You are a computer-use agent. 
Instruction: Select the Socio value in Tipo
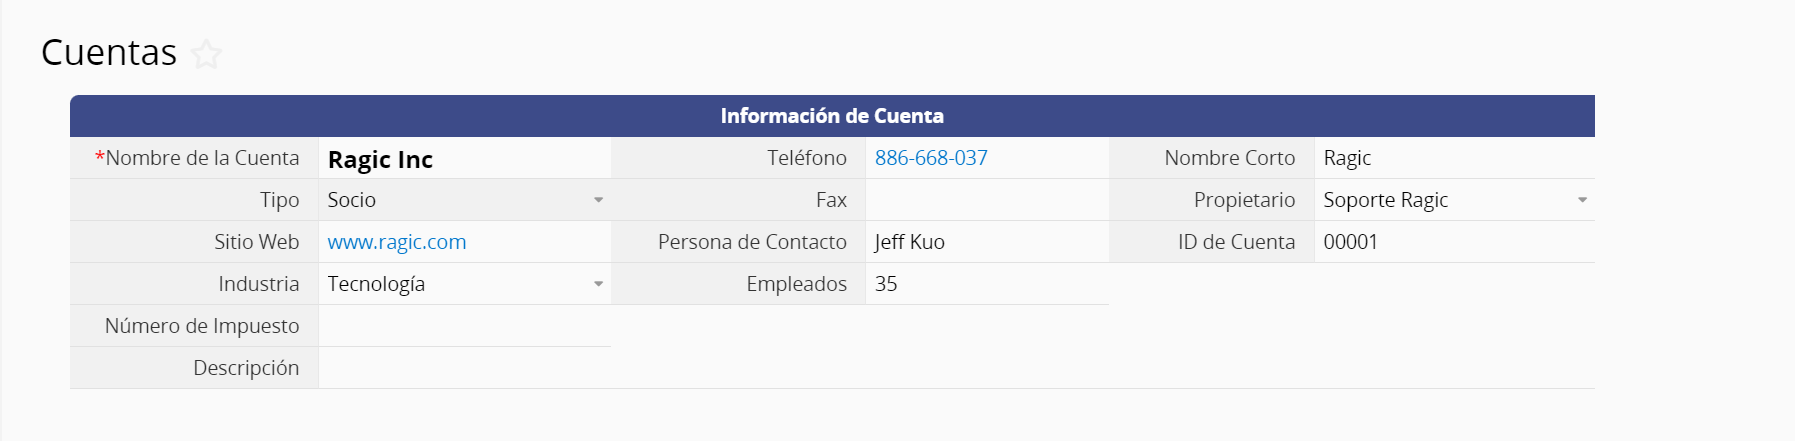(x=352, y=200)
